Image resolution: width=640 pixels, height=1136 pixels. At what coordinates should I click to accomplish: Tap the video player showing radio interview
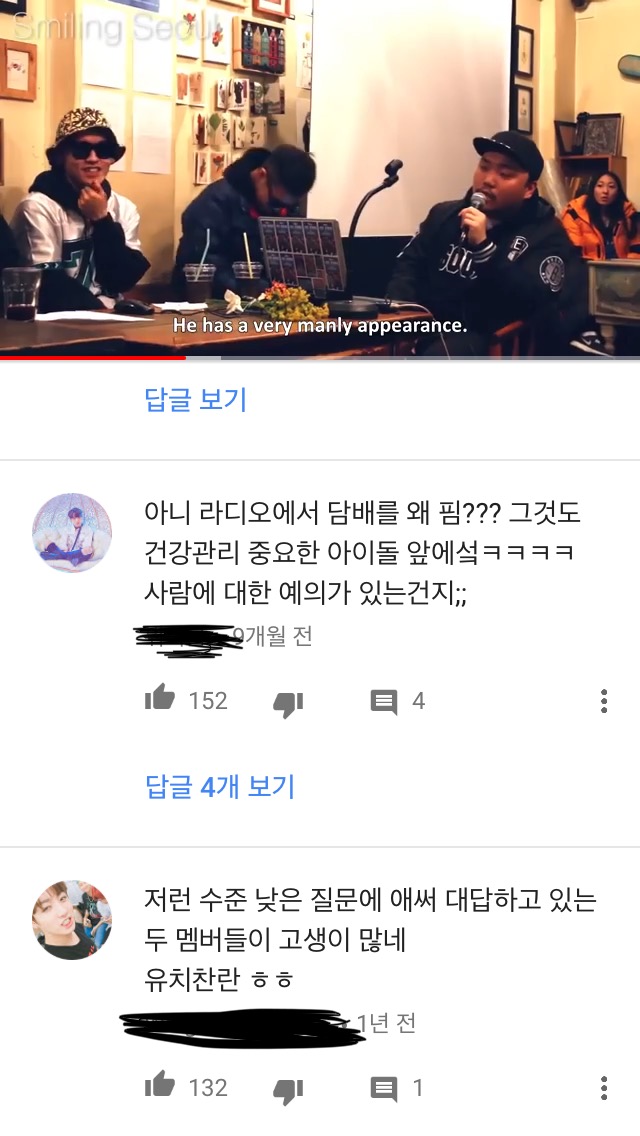coord(320,178)
